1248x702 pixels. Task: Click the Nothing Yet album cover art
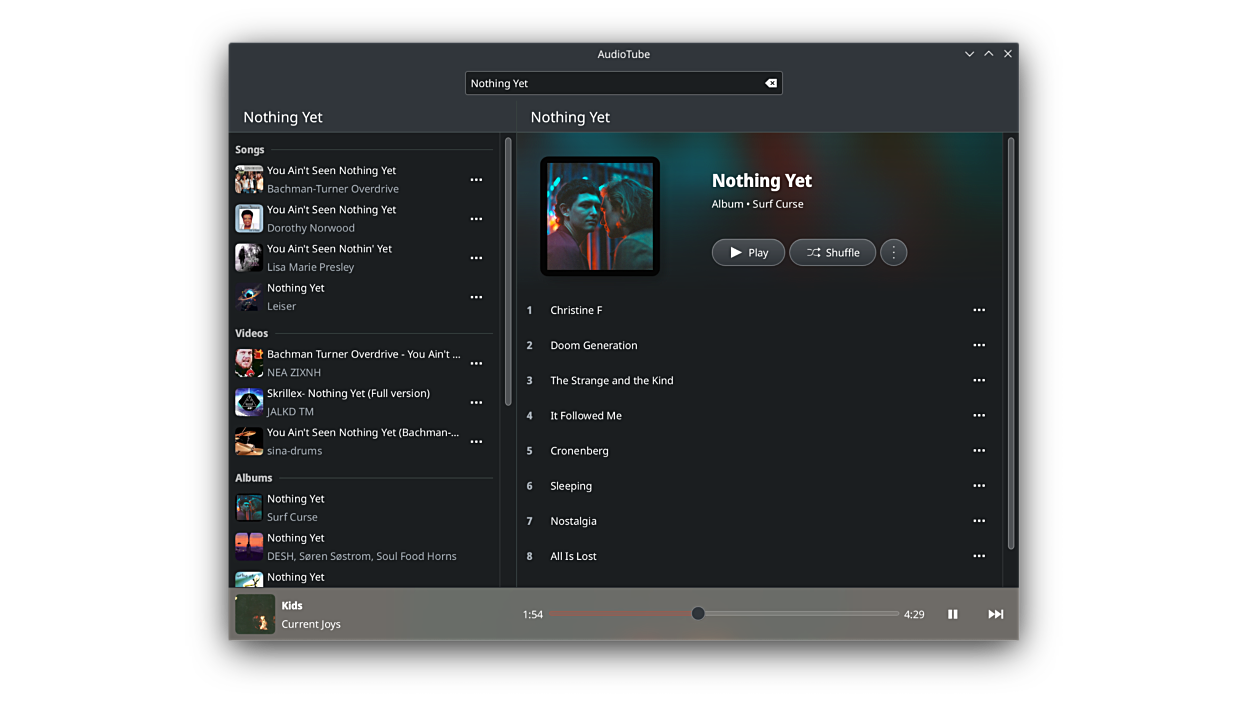(x=600, y=216)
